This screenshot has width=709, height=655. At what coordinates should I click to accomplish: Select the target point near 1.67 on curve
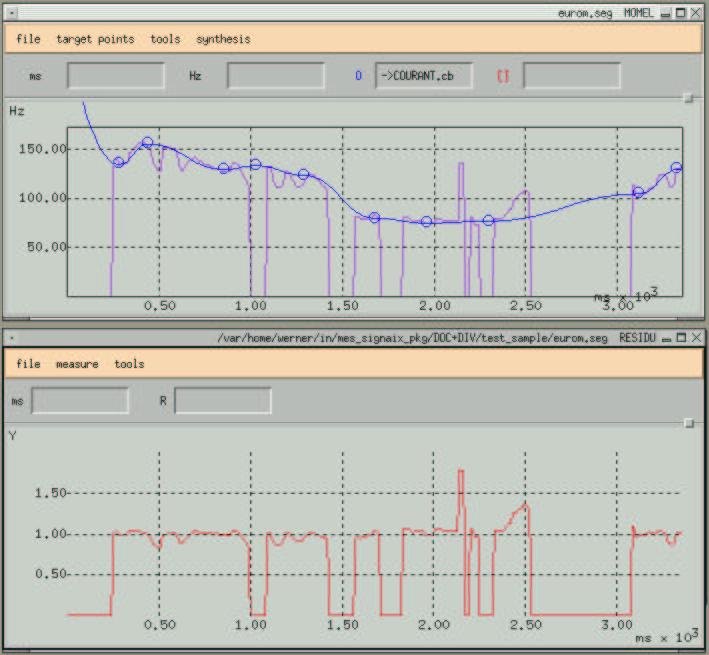pyautogui.click(x=374, y=217)
